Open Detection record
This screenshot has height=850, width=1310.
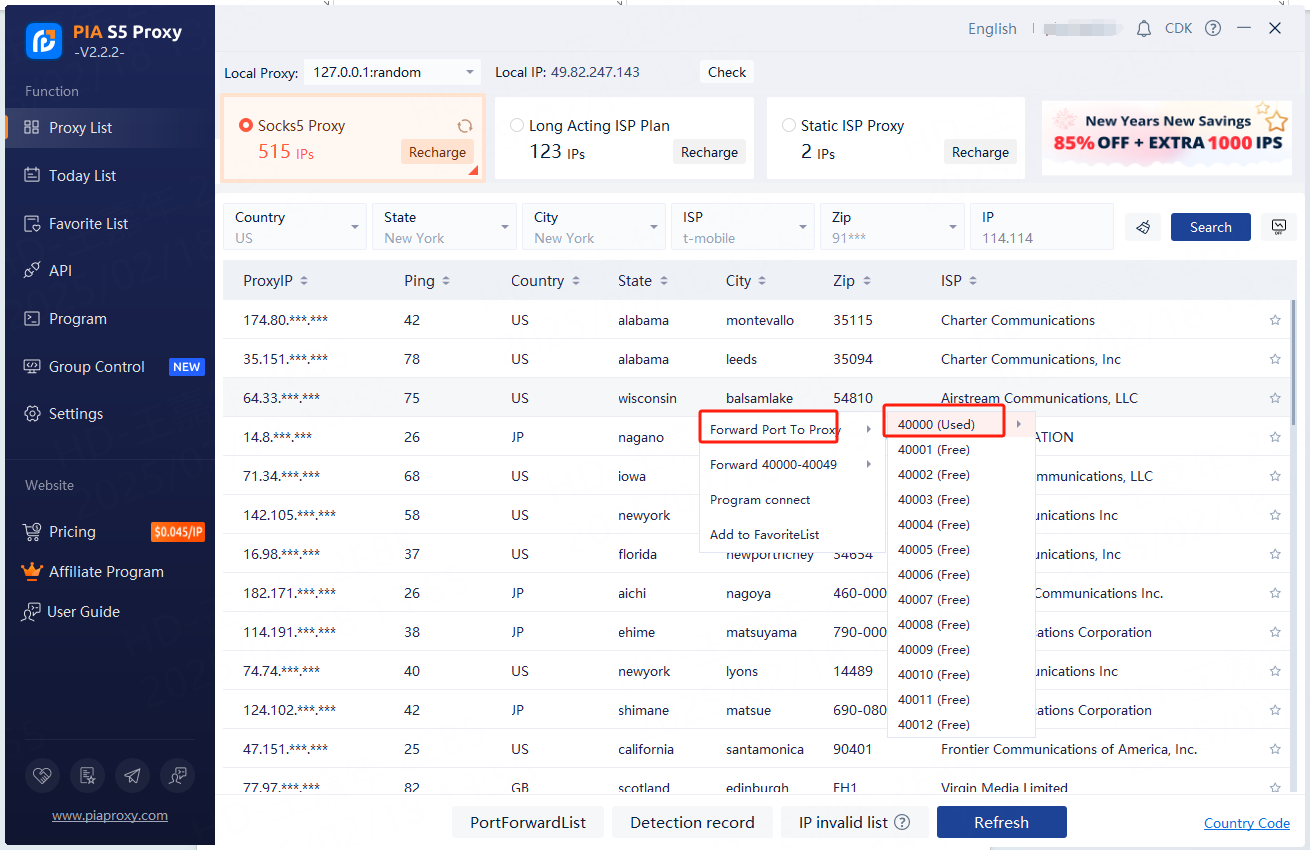click(x=692, y=822)
